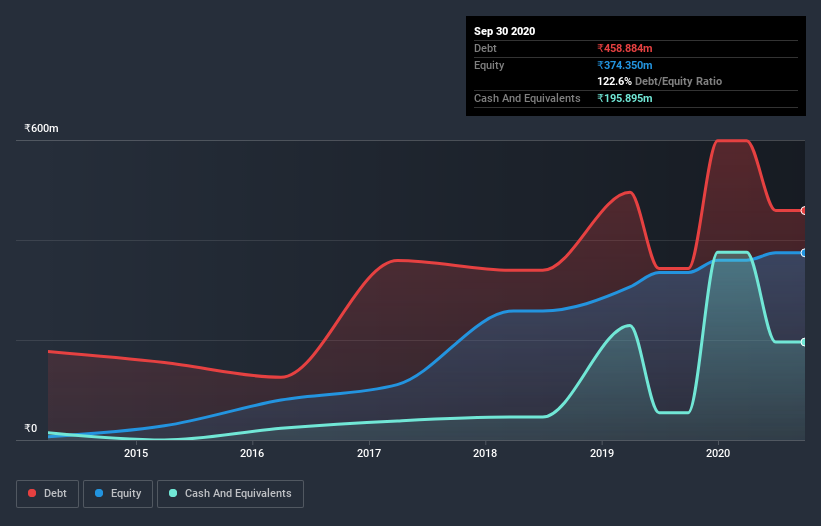Click the ₹0 y-axis label

31,428
